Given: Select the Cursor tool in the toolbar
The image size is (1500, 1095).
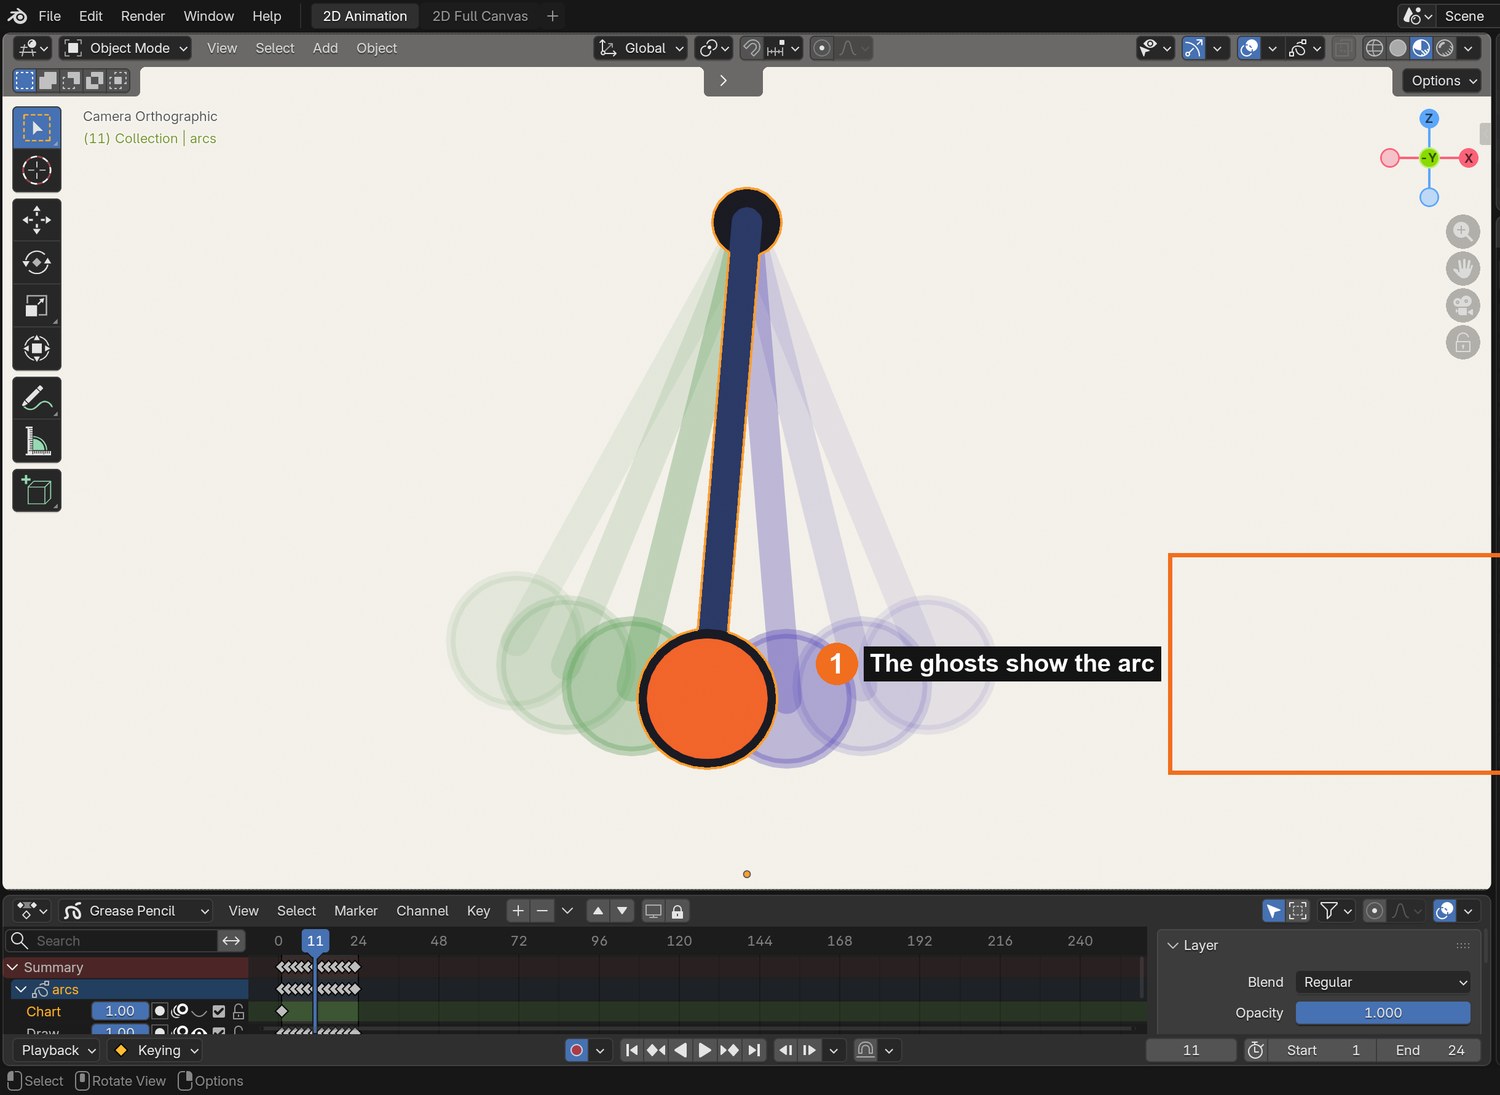Looking at the screenshot, I should (37, 171).
